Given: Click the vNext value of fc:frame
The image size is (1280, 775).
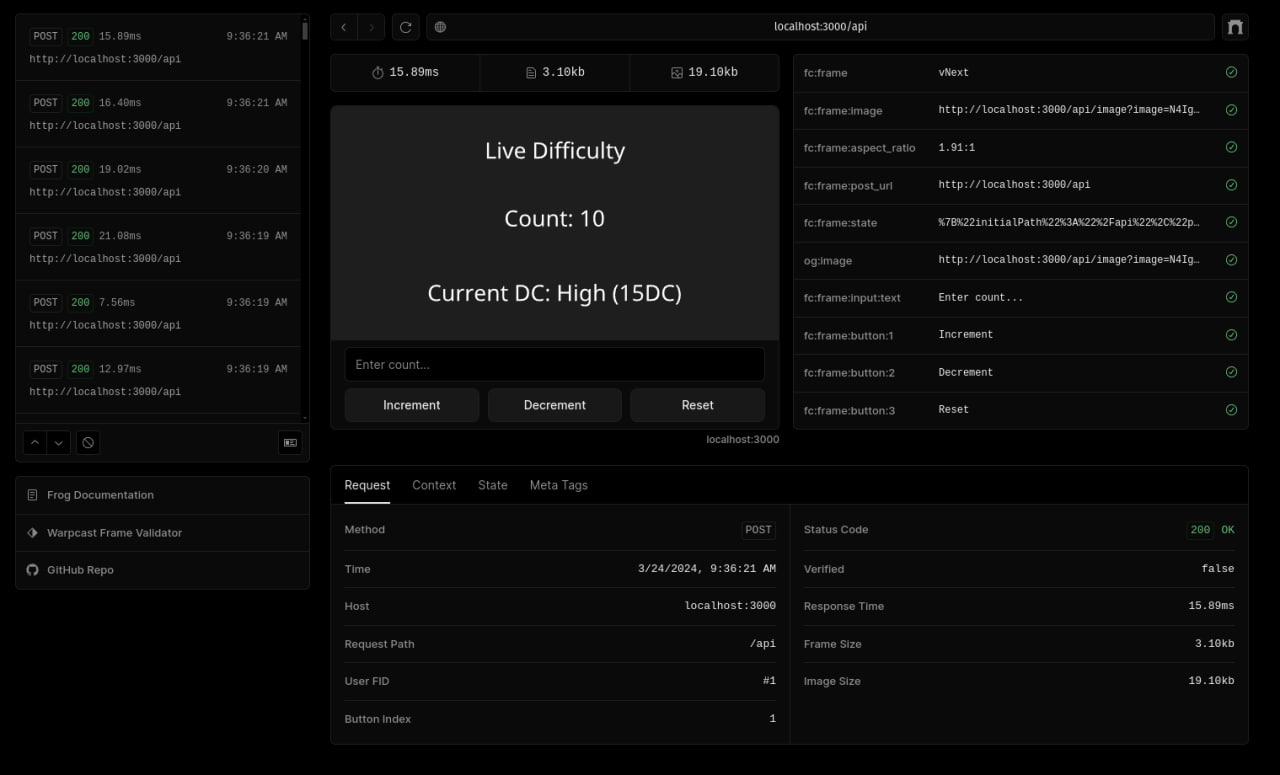Looking at the screenshot, I should [954, 72].
